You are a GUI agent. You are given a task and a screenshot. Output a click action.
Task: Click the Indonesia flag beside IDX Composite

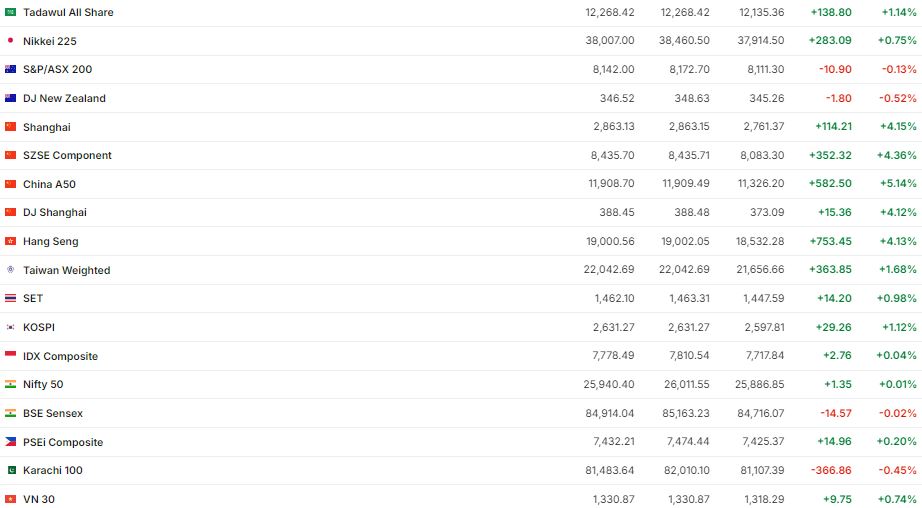point(10,356)
